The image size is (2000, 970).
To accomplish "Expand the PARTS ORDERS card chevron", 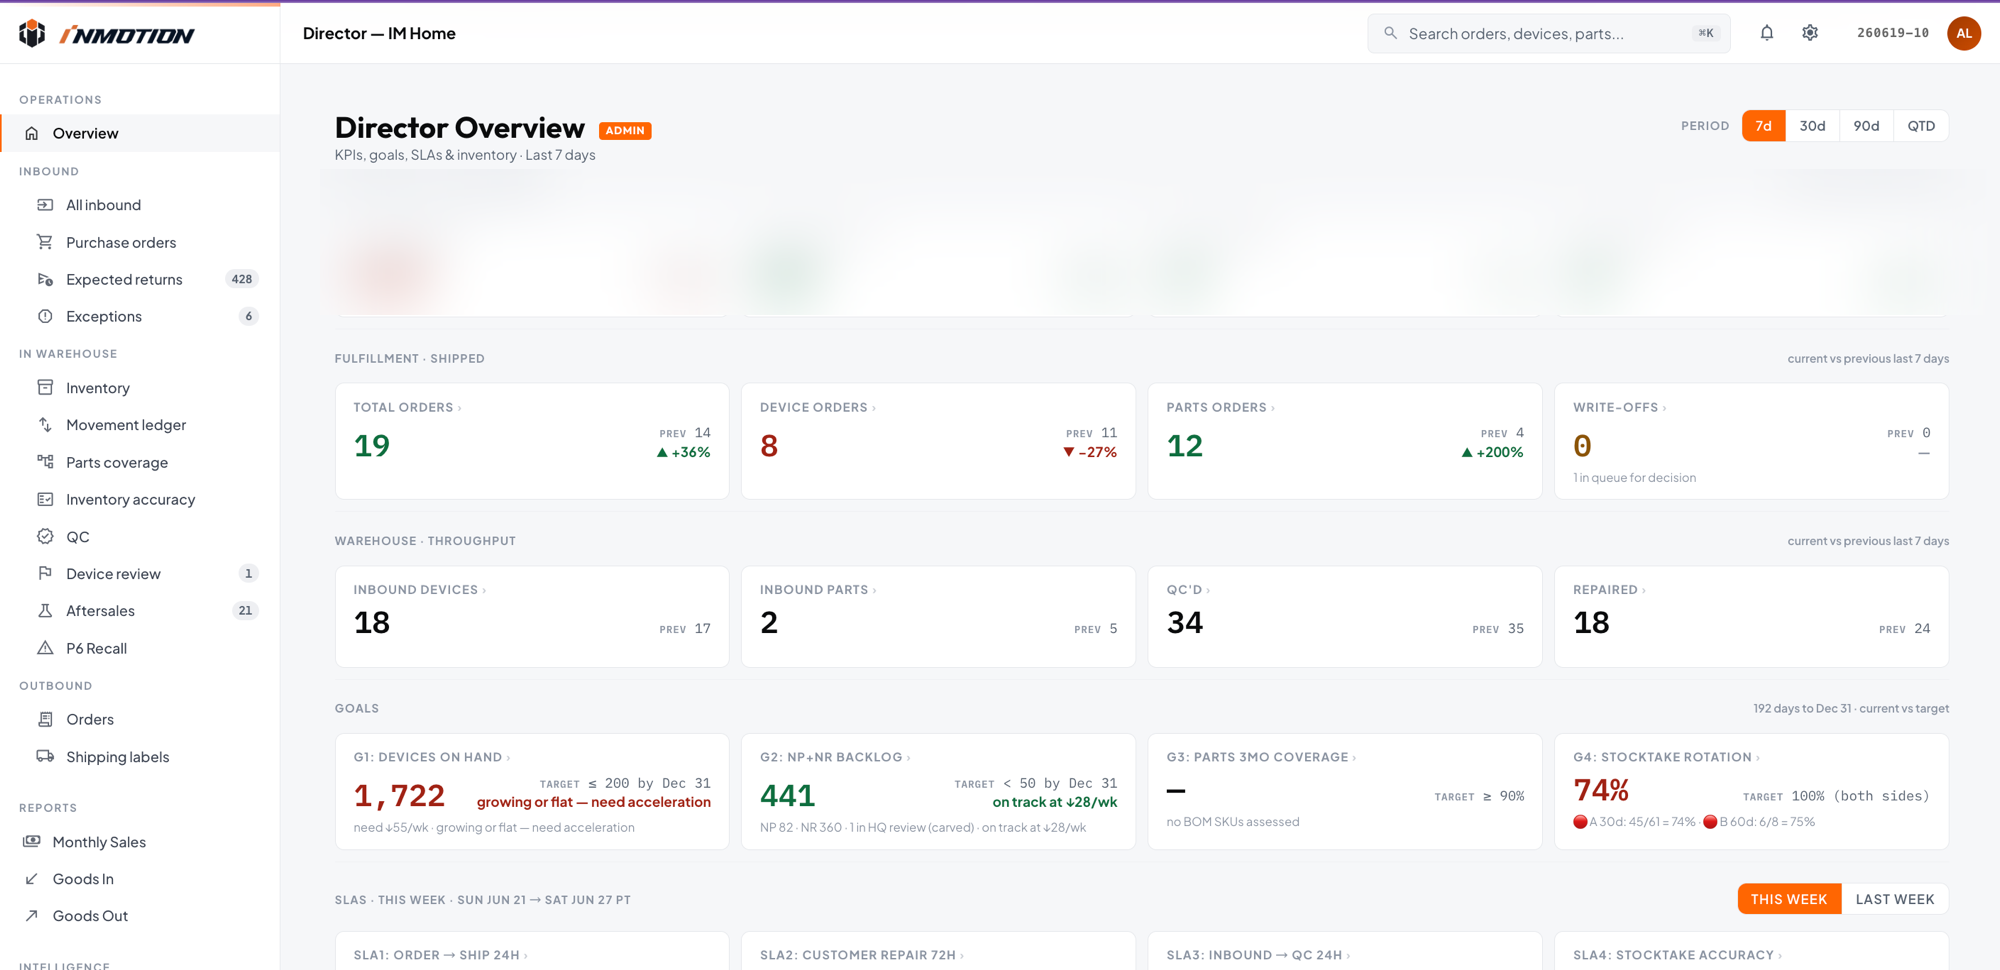I will click(x=1273, y=408).
